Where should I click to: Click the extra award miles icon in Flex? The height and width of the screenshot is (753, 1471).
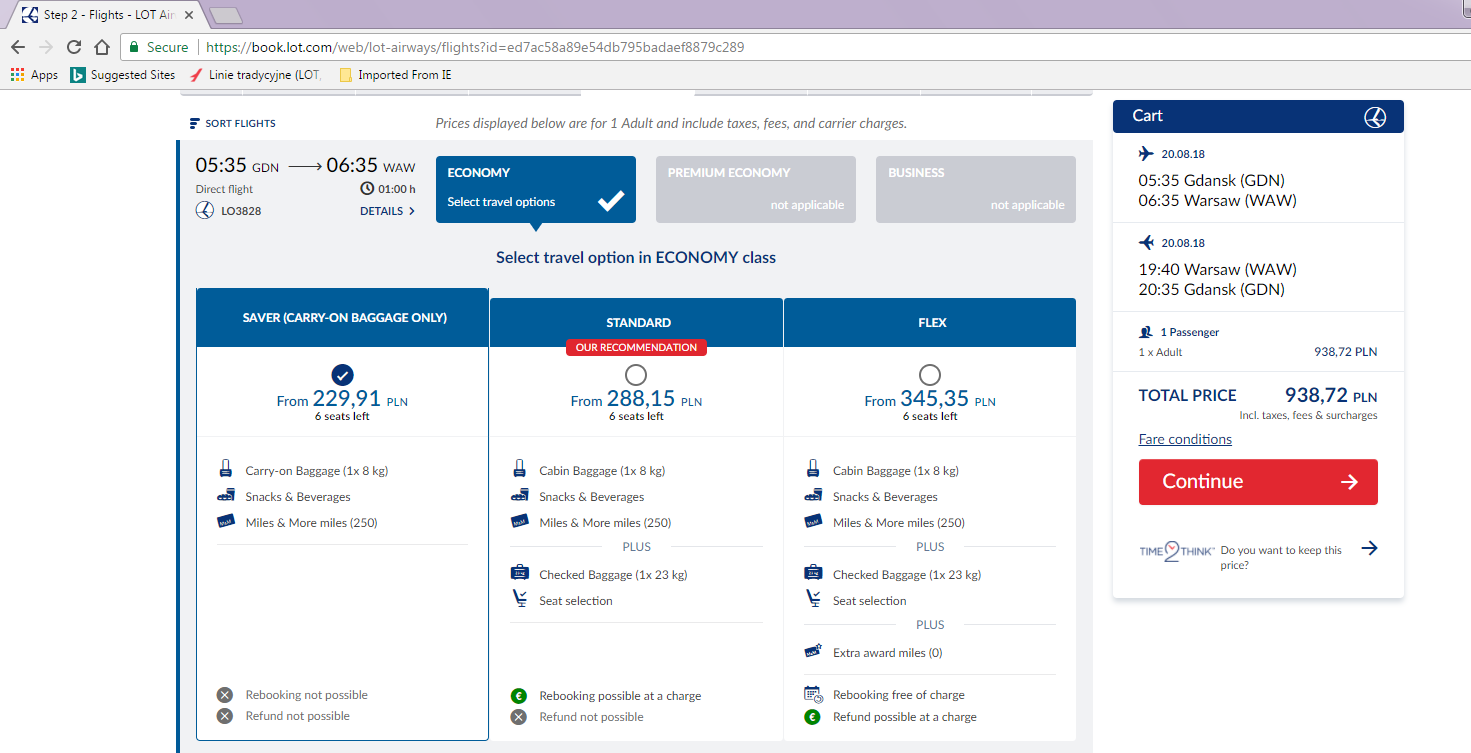coord(813,652)
